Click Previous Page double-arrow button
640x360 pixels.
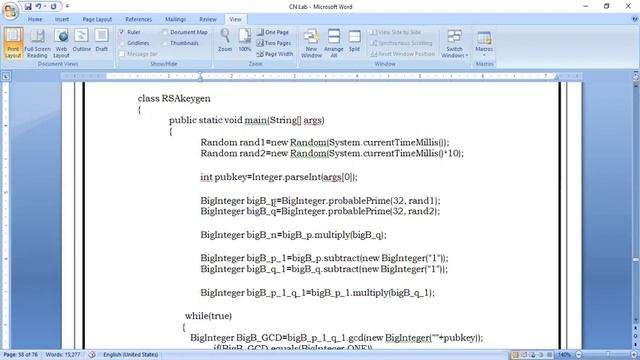[636, 329]
